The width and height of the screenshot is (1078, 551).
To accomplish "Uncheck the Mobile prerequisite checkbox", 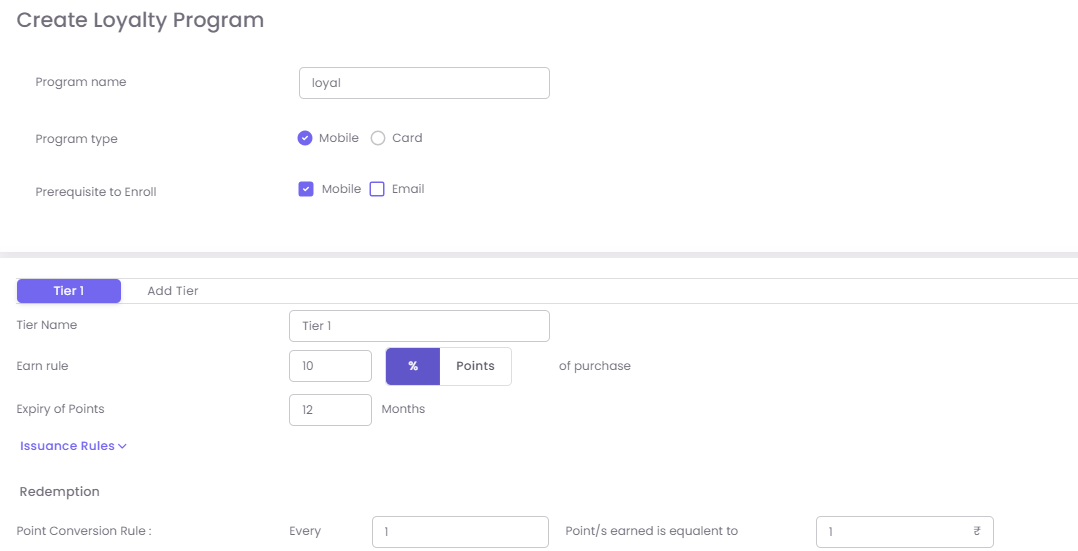I will tap(306, 189).
